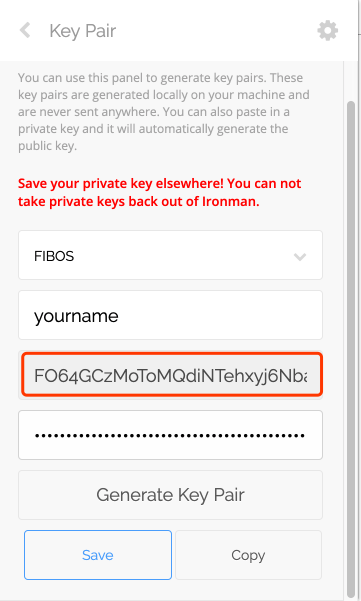The width and height of the screenshot is (361, 601).
Task: Place cursor at the end of yourname text
Action: (119, 316)
